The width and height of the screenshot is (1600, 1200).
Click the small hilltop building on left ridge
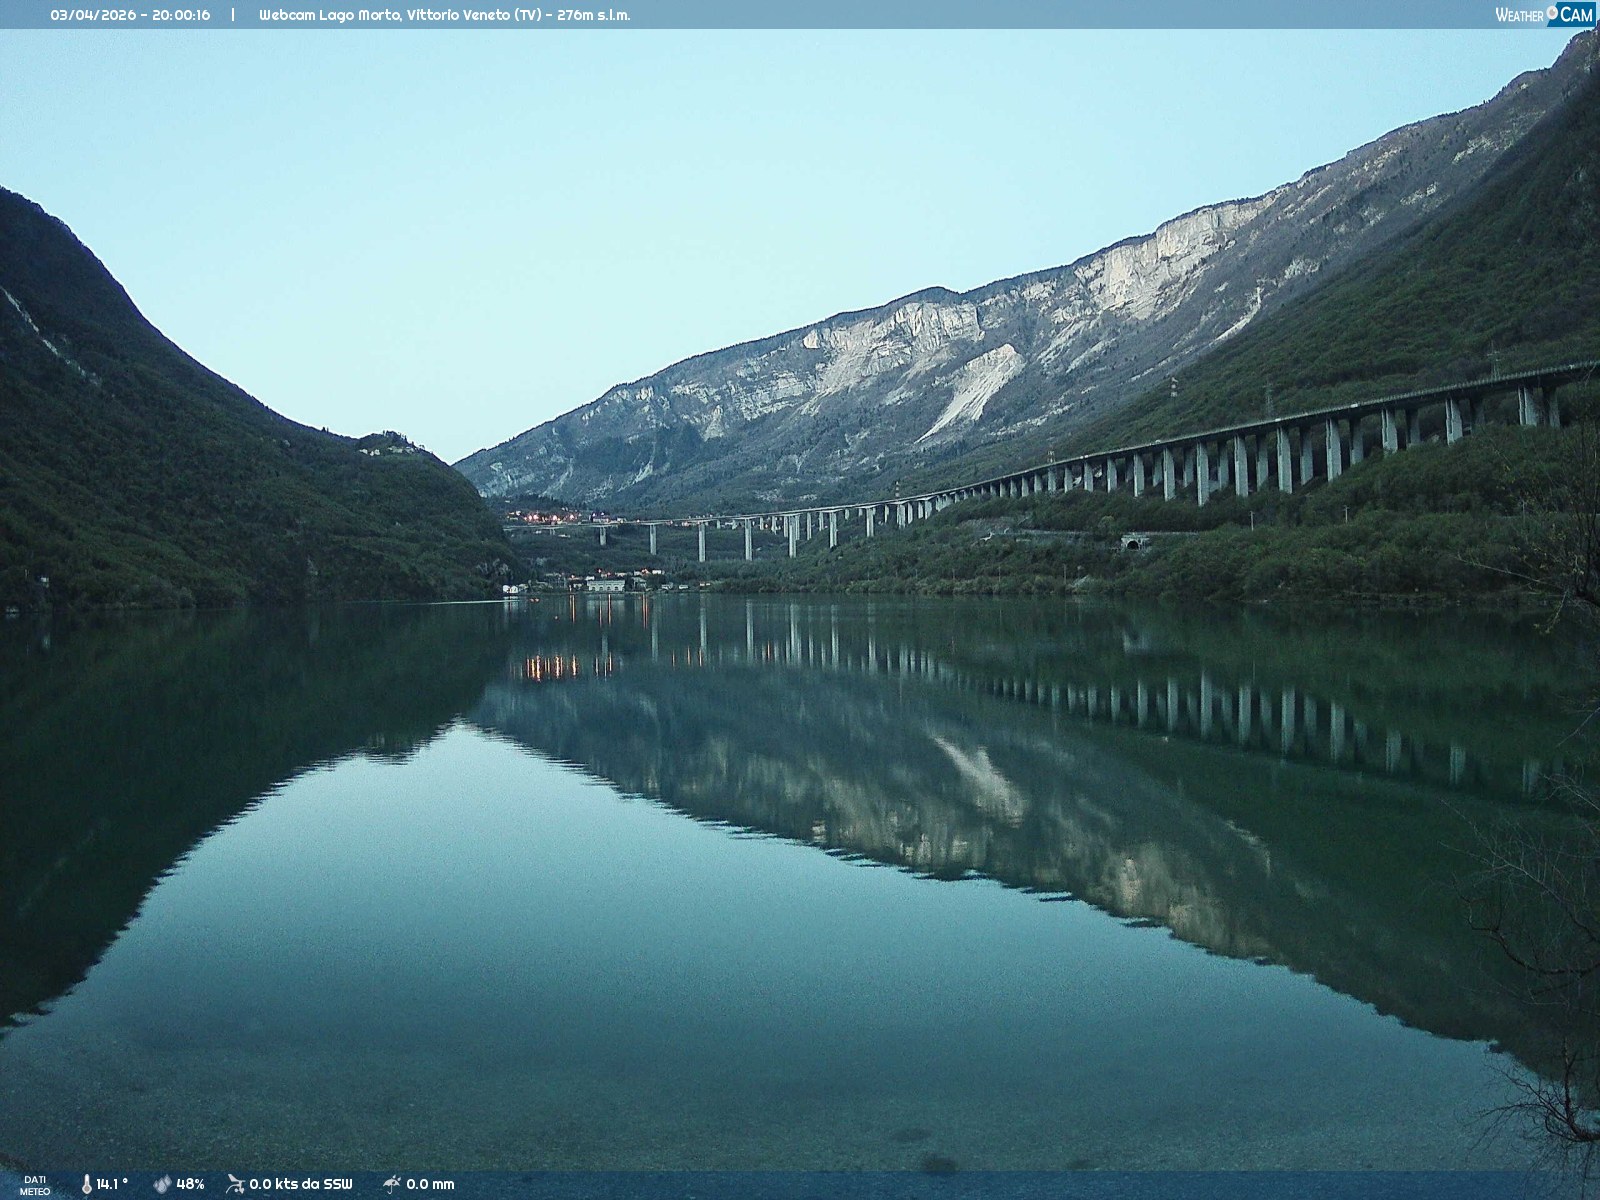380,443
